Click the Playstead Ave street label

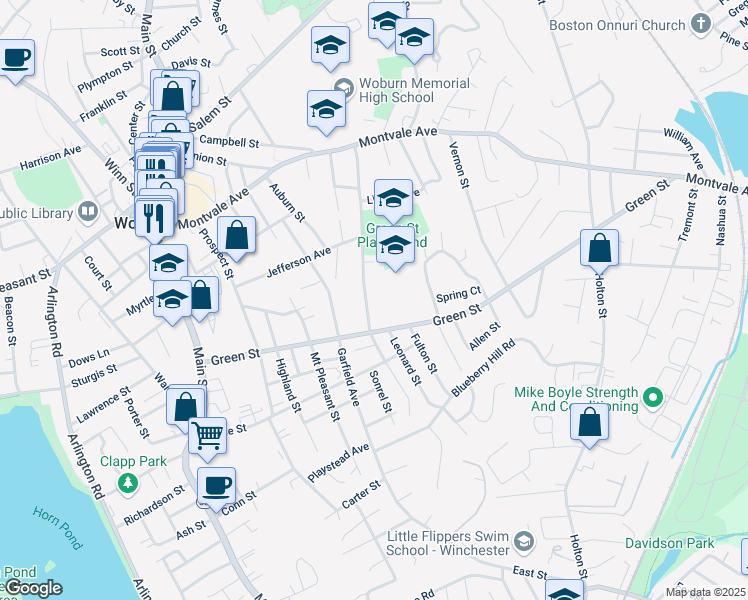coord(338,463)
